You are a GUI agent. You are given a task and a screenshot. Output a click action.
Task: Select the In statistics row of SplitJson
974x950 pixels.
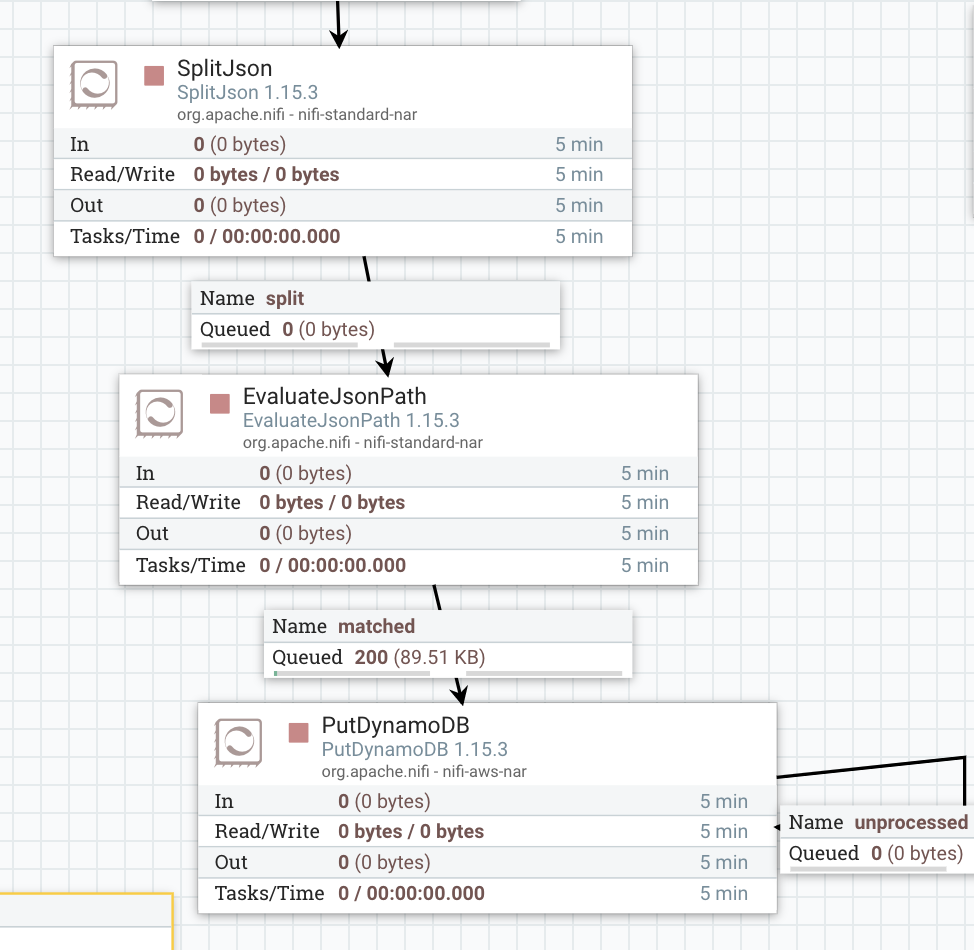pos(300,144)
